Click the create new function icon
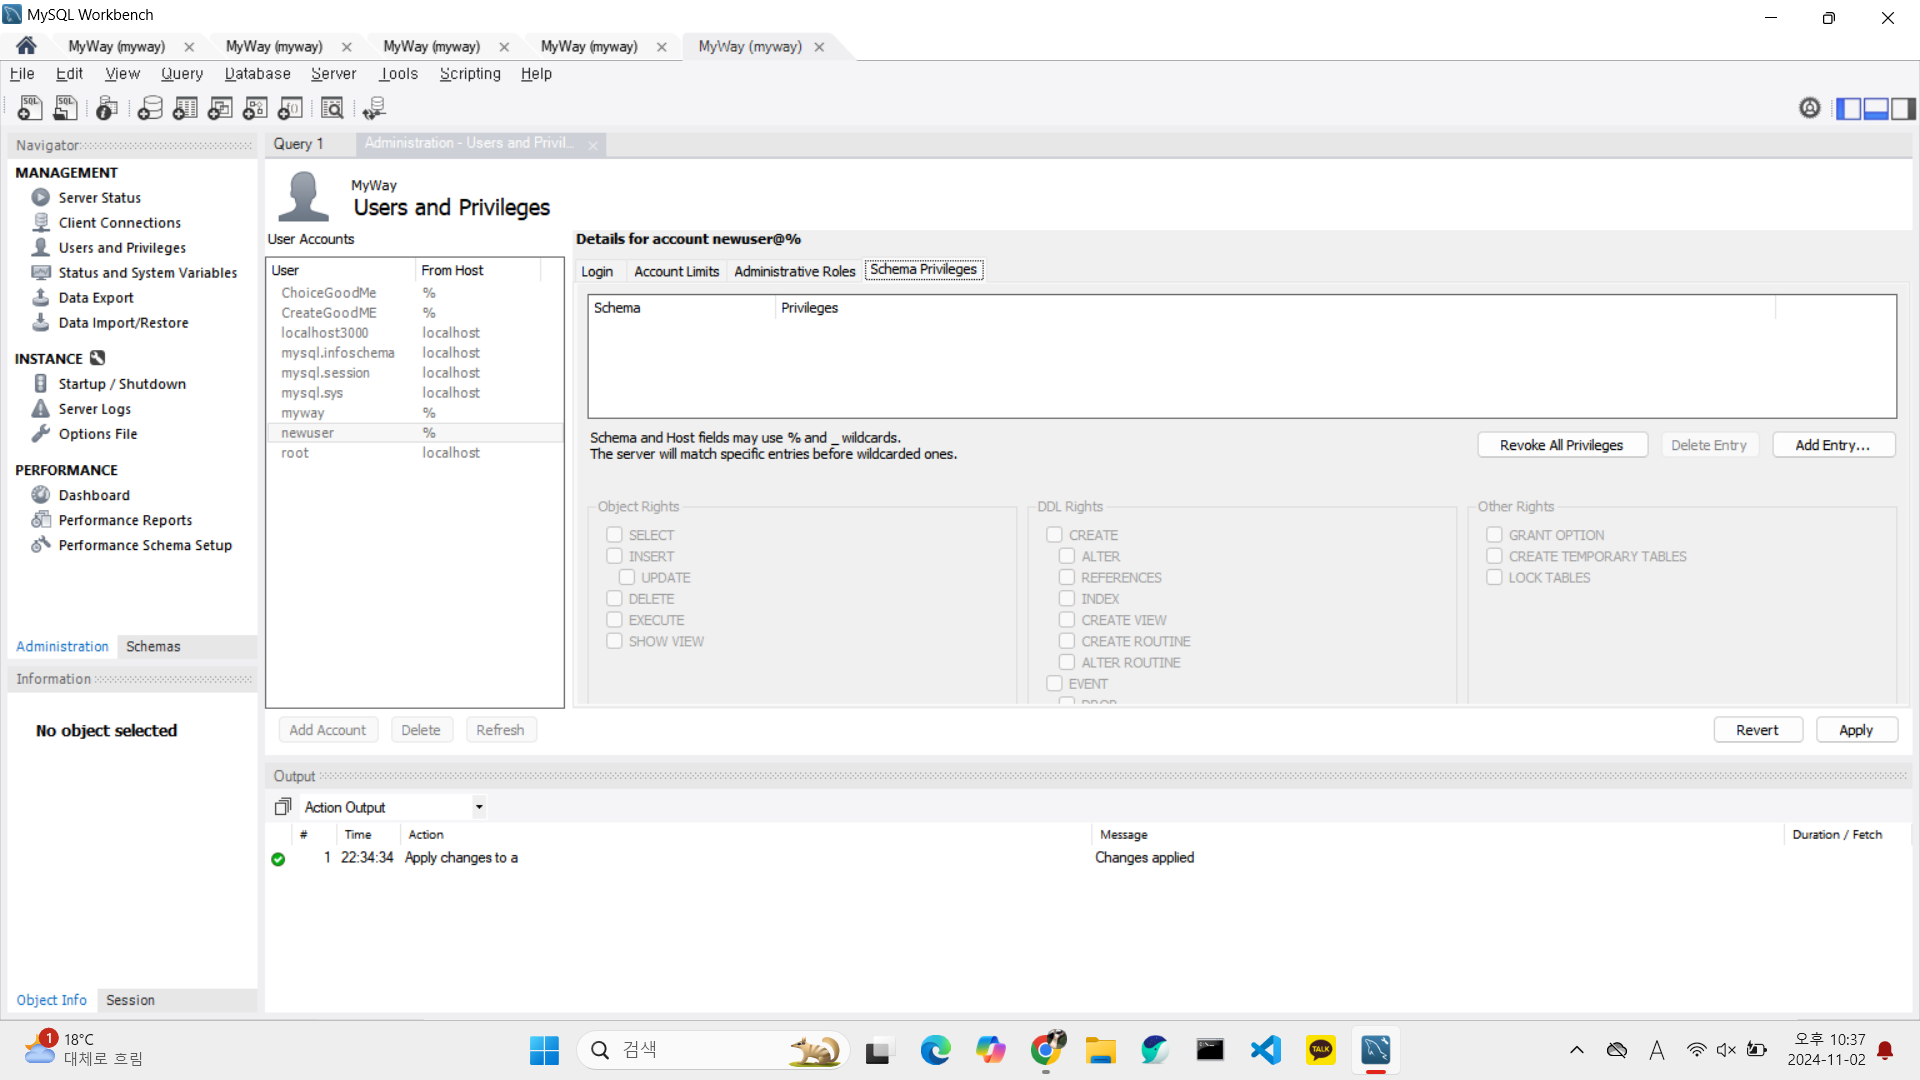 291,108
